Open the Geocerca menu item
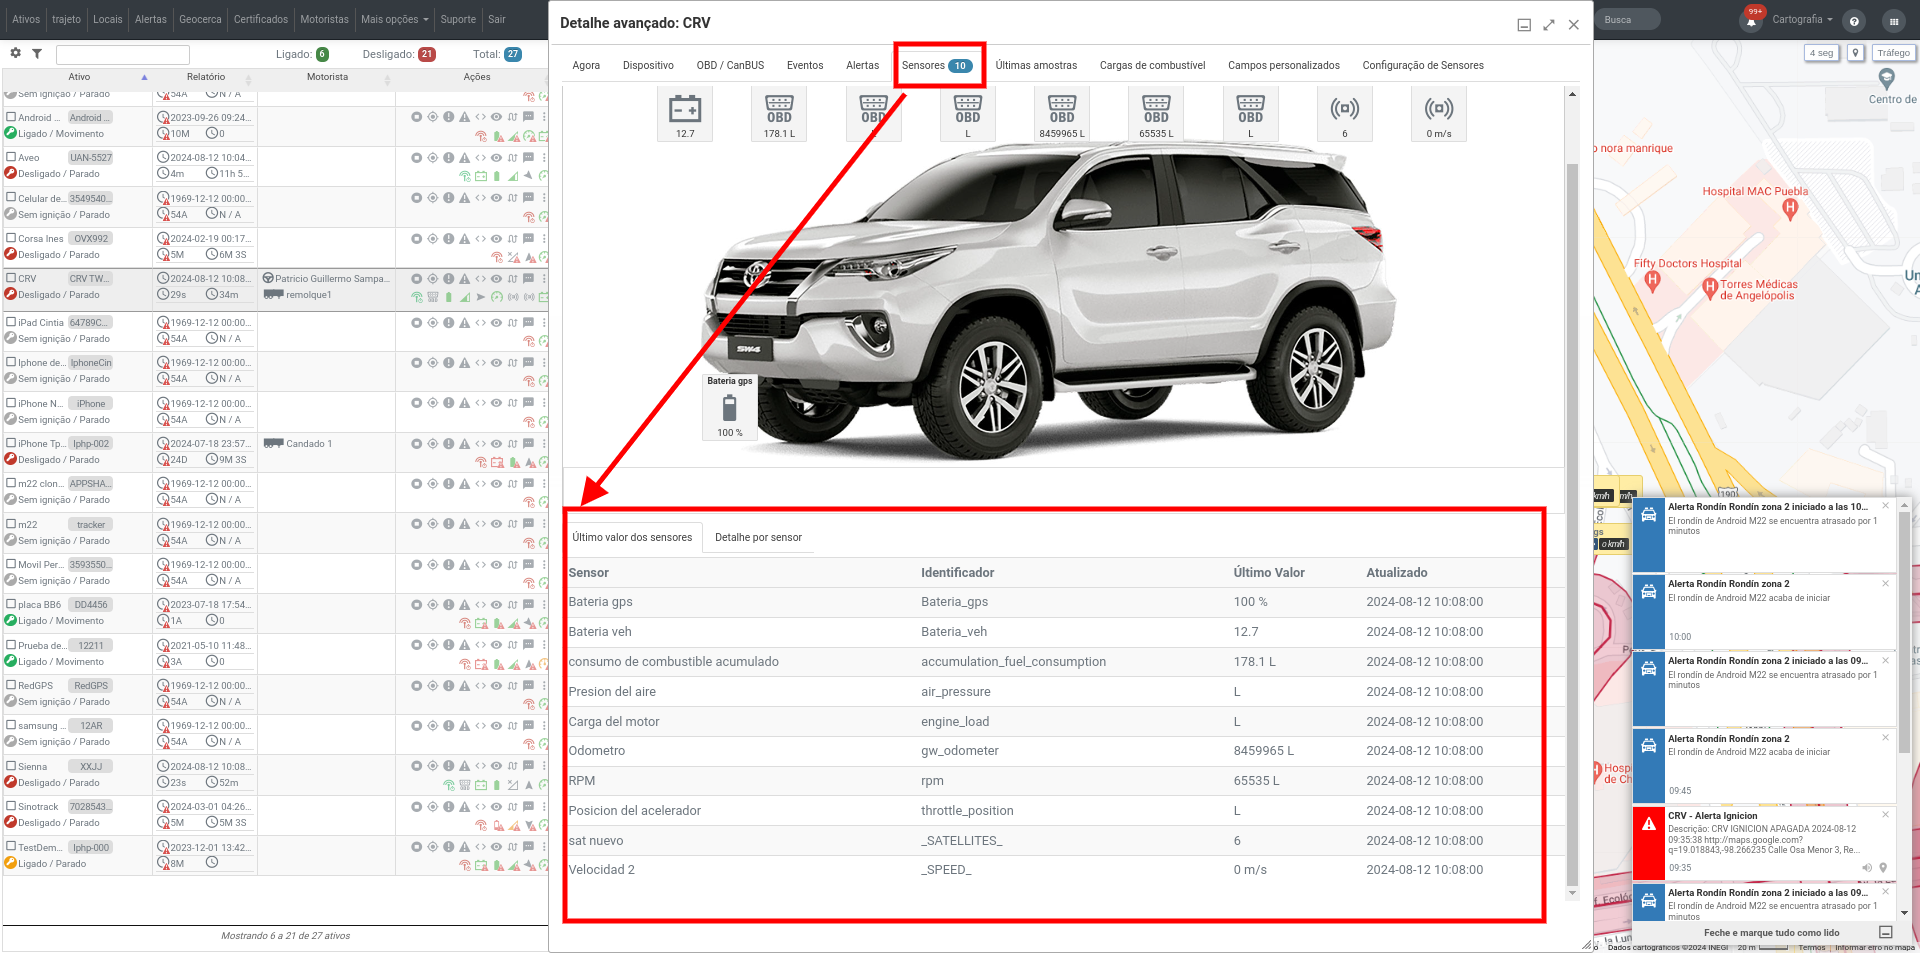This screenshot has height=953, width=1920. coord(200,19)
